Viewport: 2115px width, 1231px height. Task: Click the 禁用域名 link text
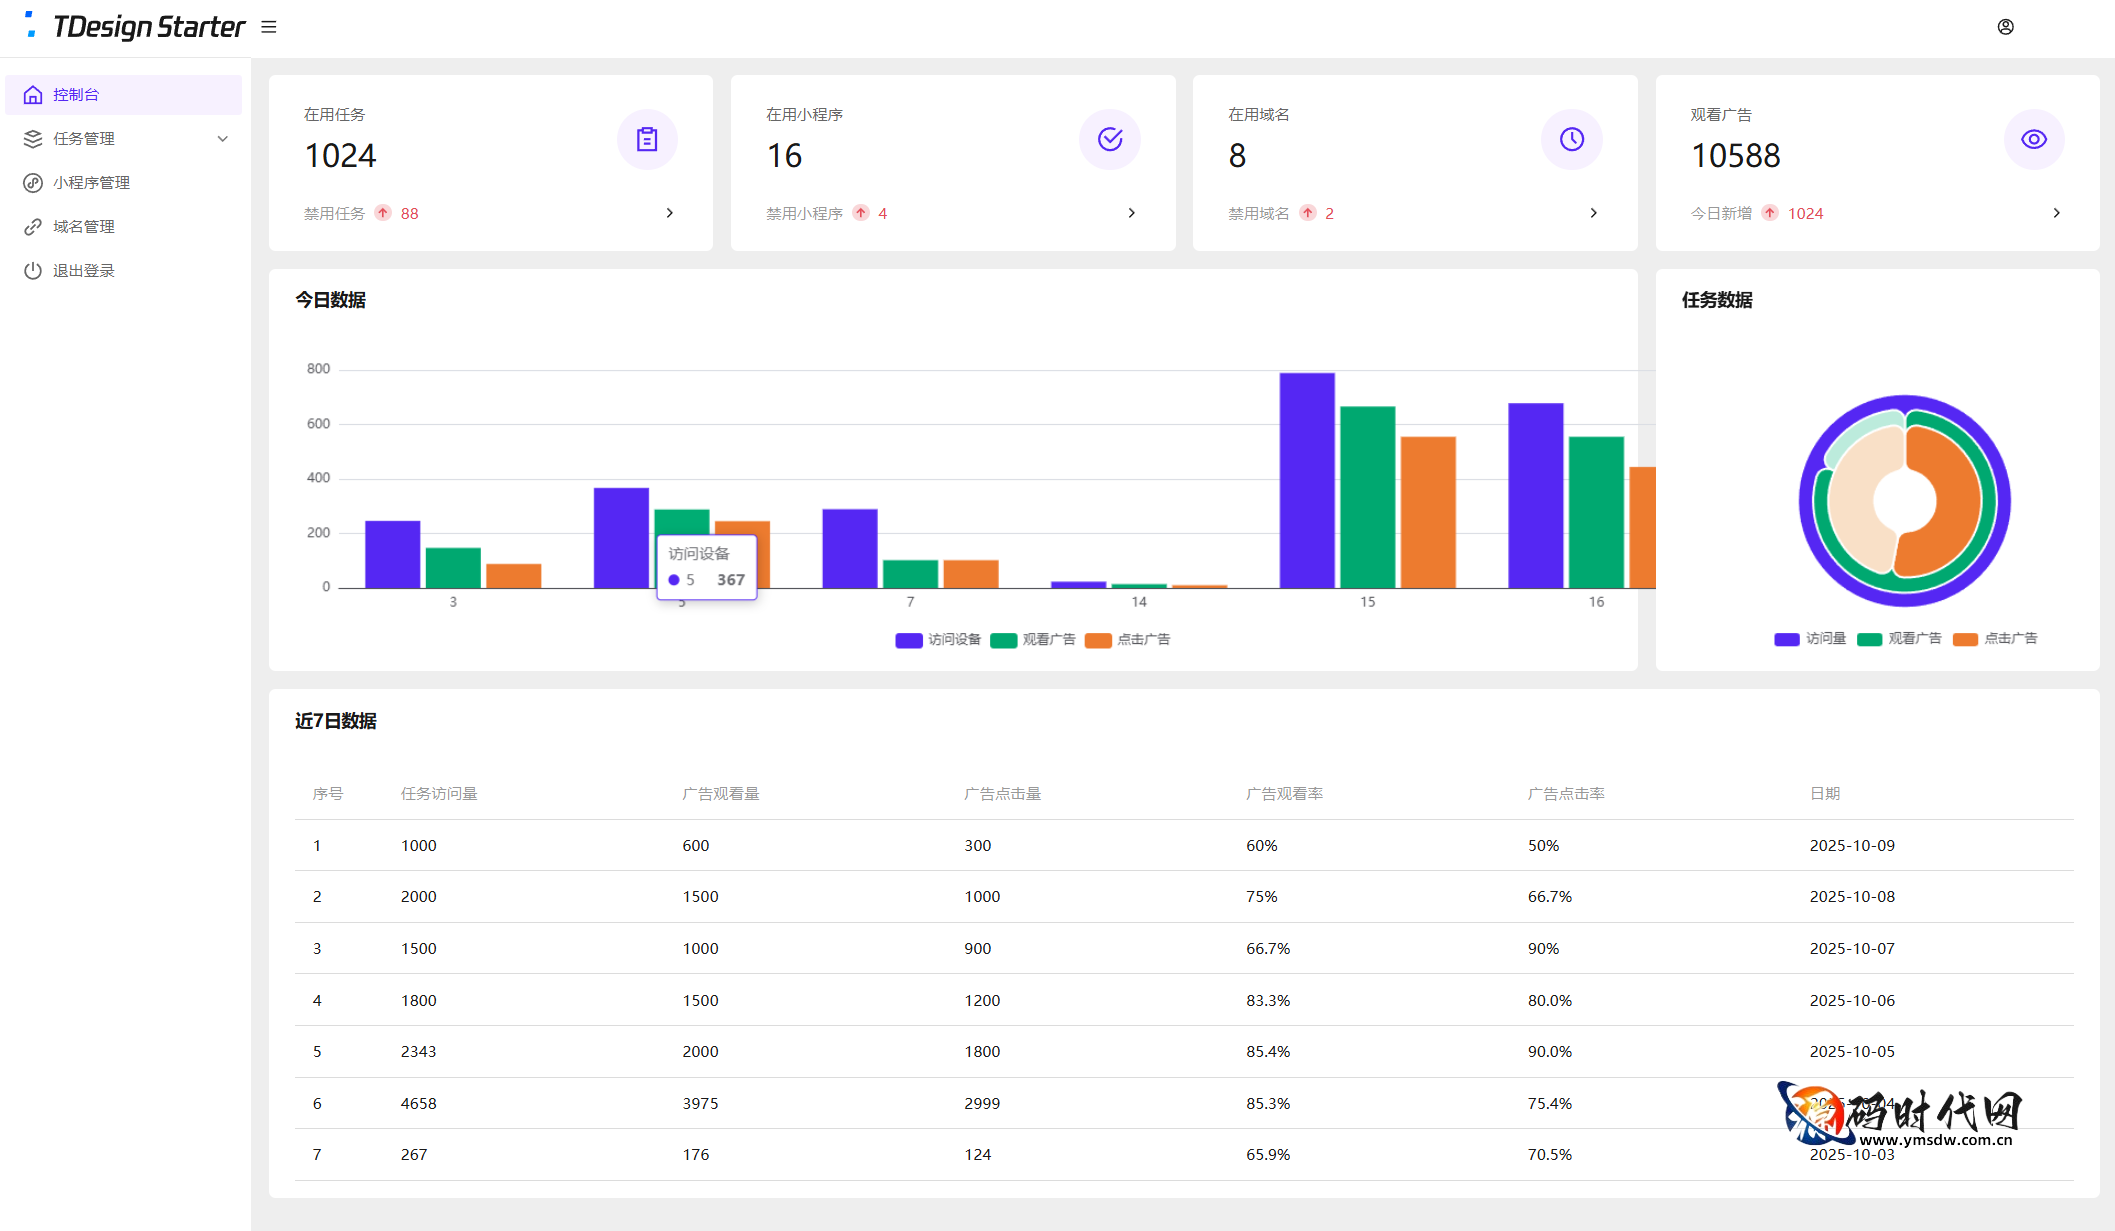(x=1258, y=213)
